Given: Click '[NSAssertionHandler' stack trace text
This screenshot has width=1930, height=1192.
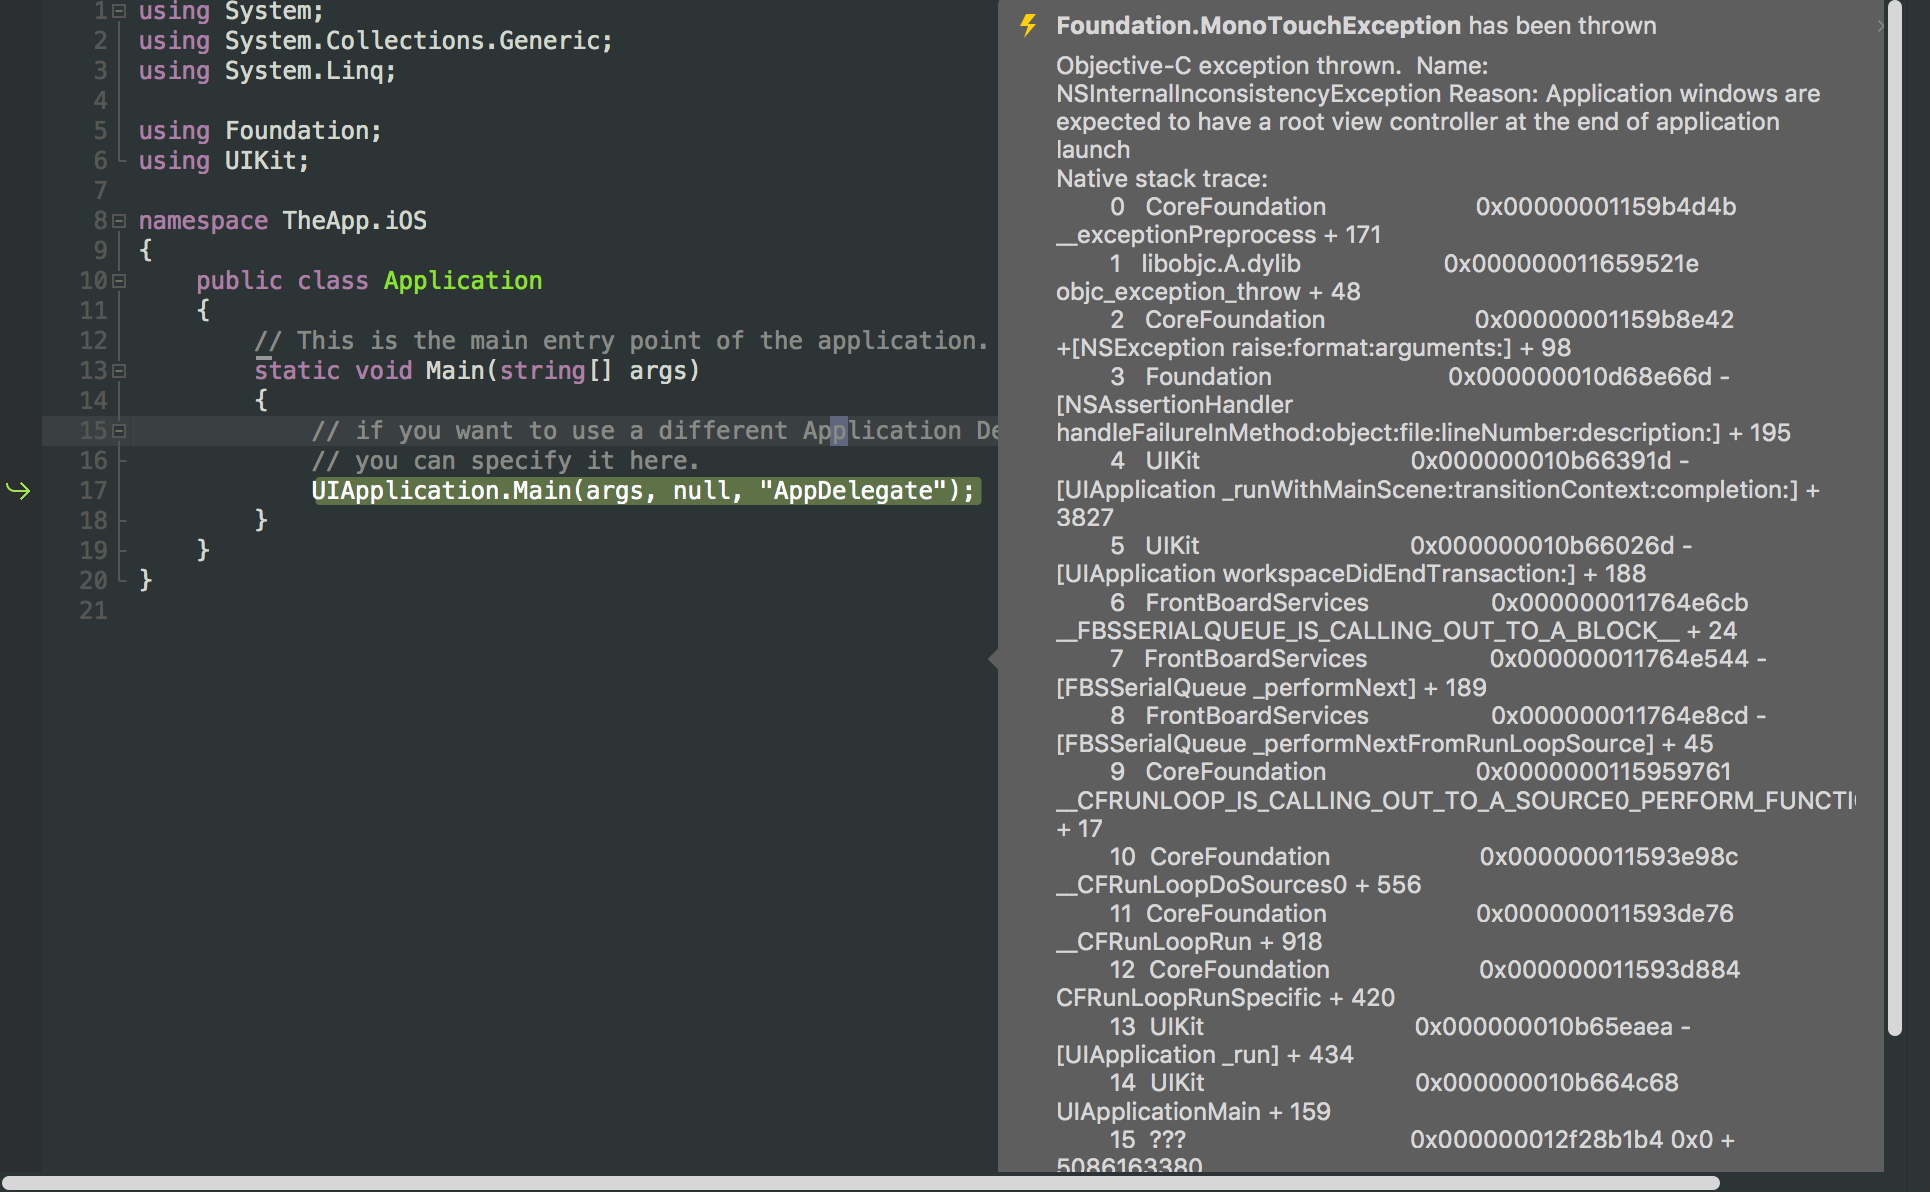Looking at the screenshot, I should 1174,405.
